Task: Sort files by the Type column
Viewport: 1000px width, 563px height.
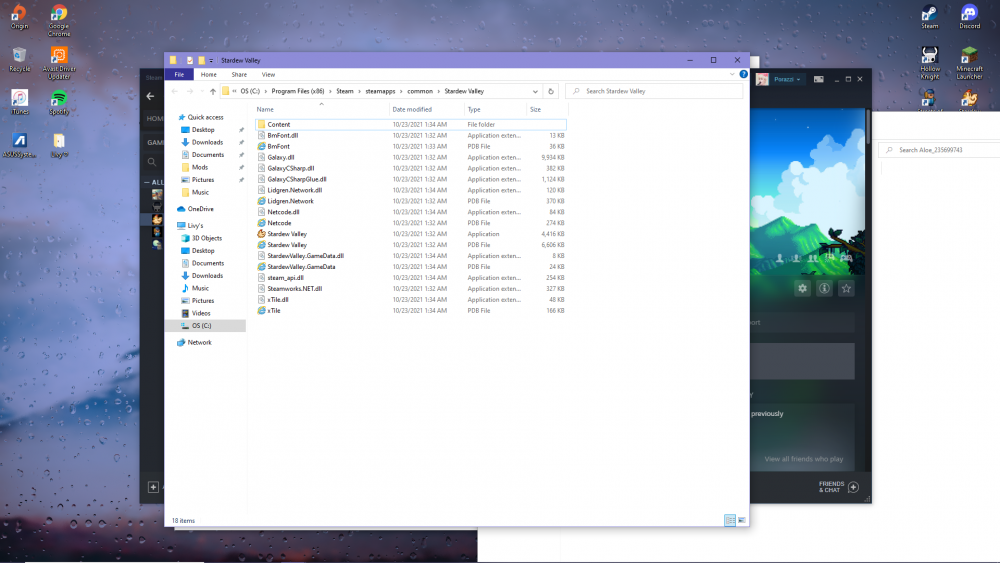Action: [496, 109]
